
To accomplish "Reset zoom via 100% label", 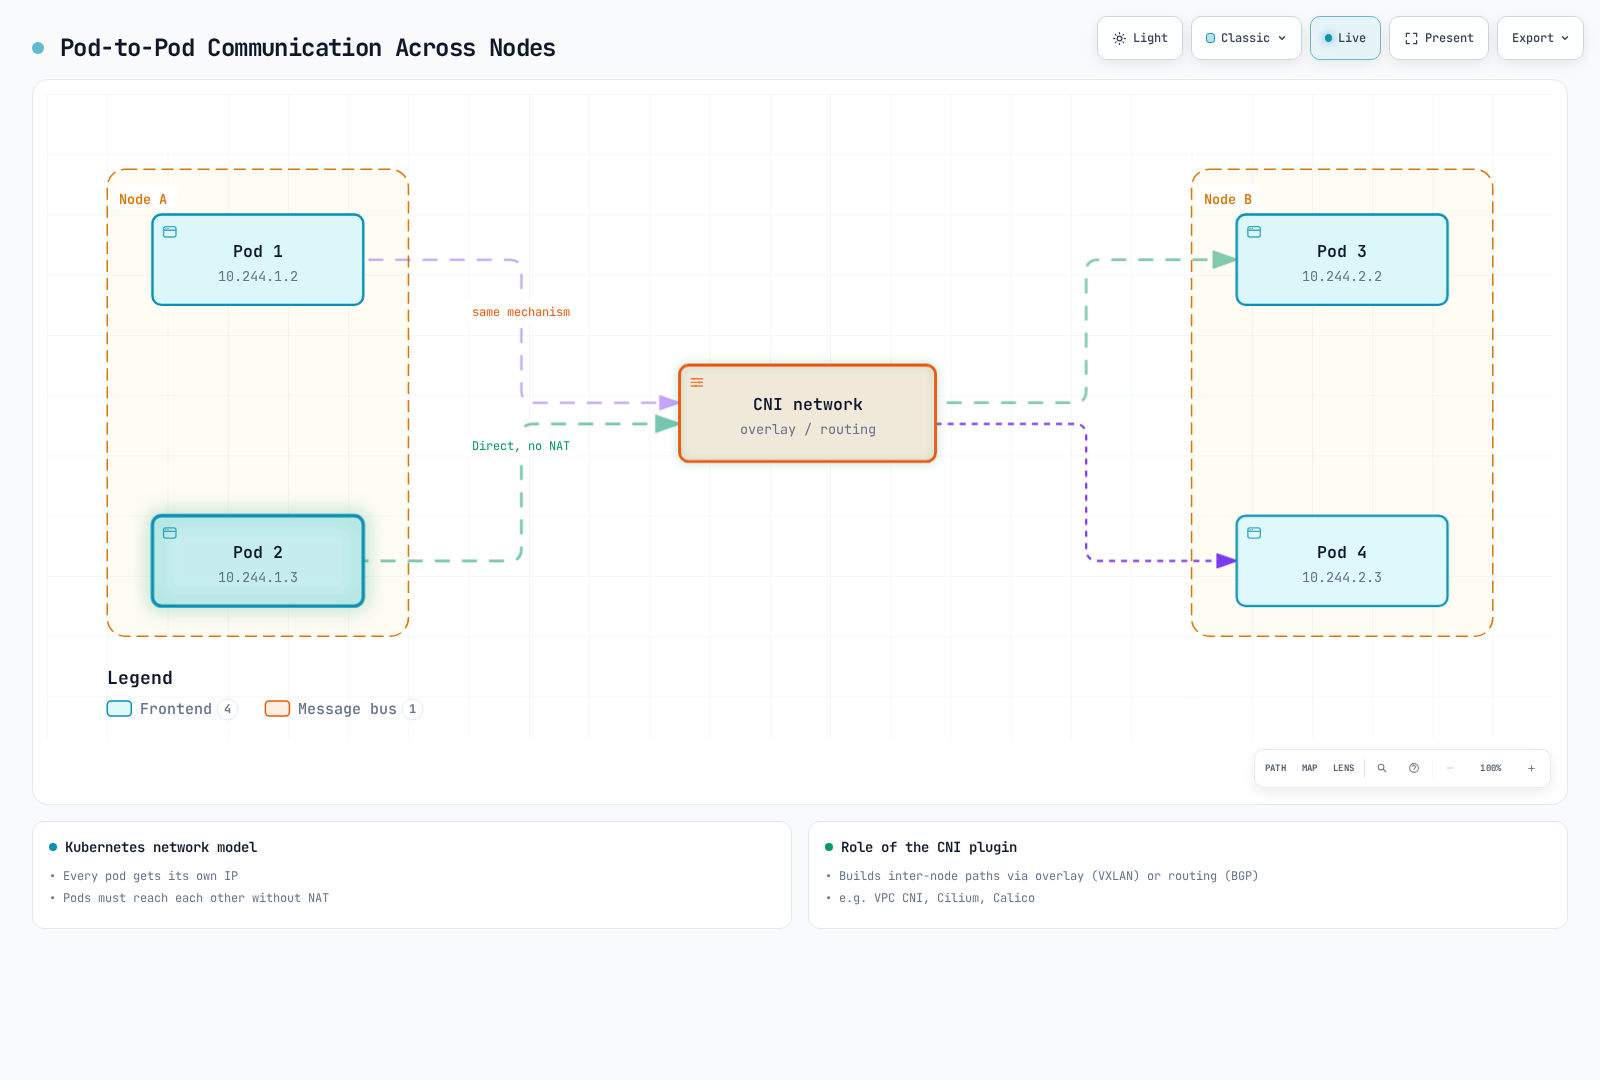I will 1490,768.
